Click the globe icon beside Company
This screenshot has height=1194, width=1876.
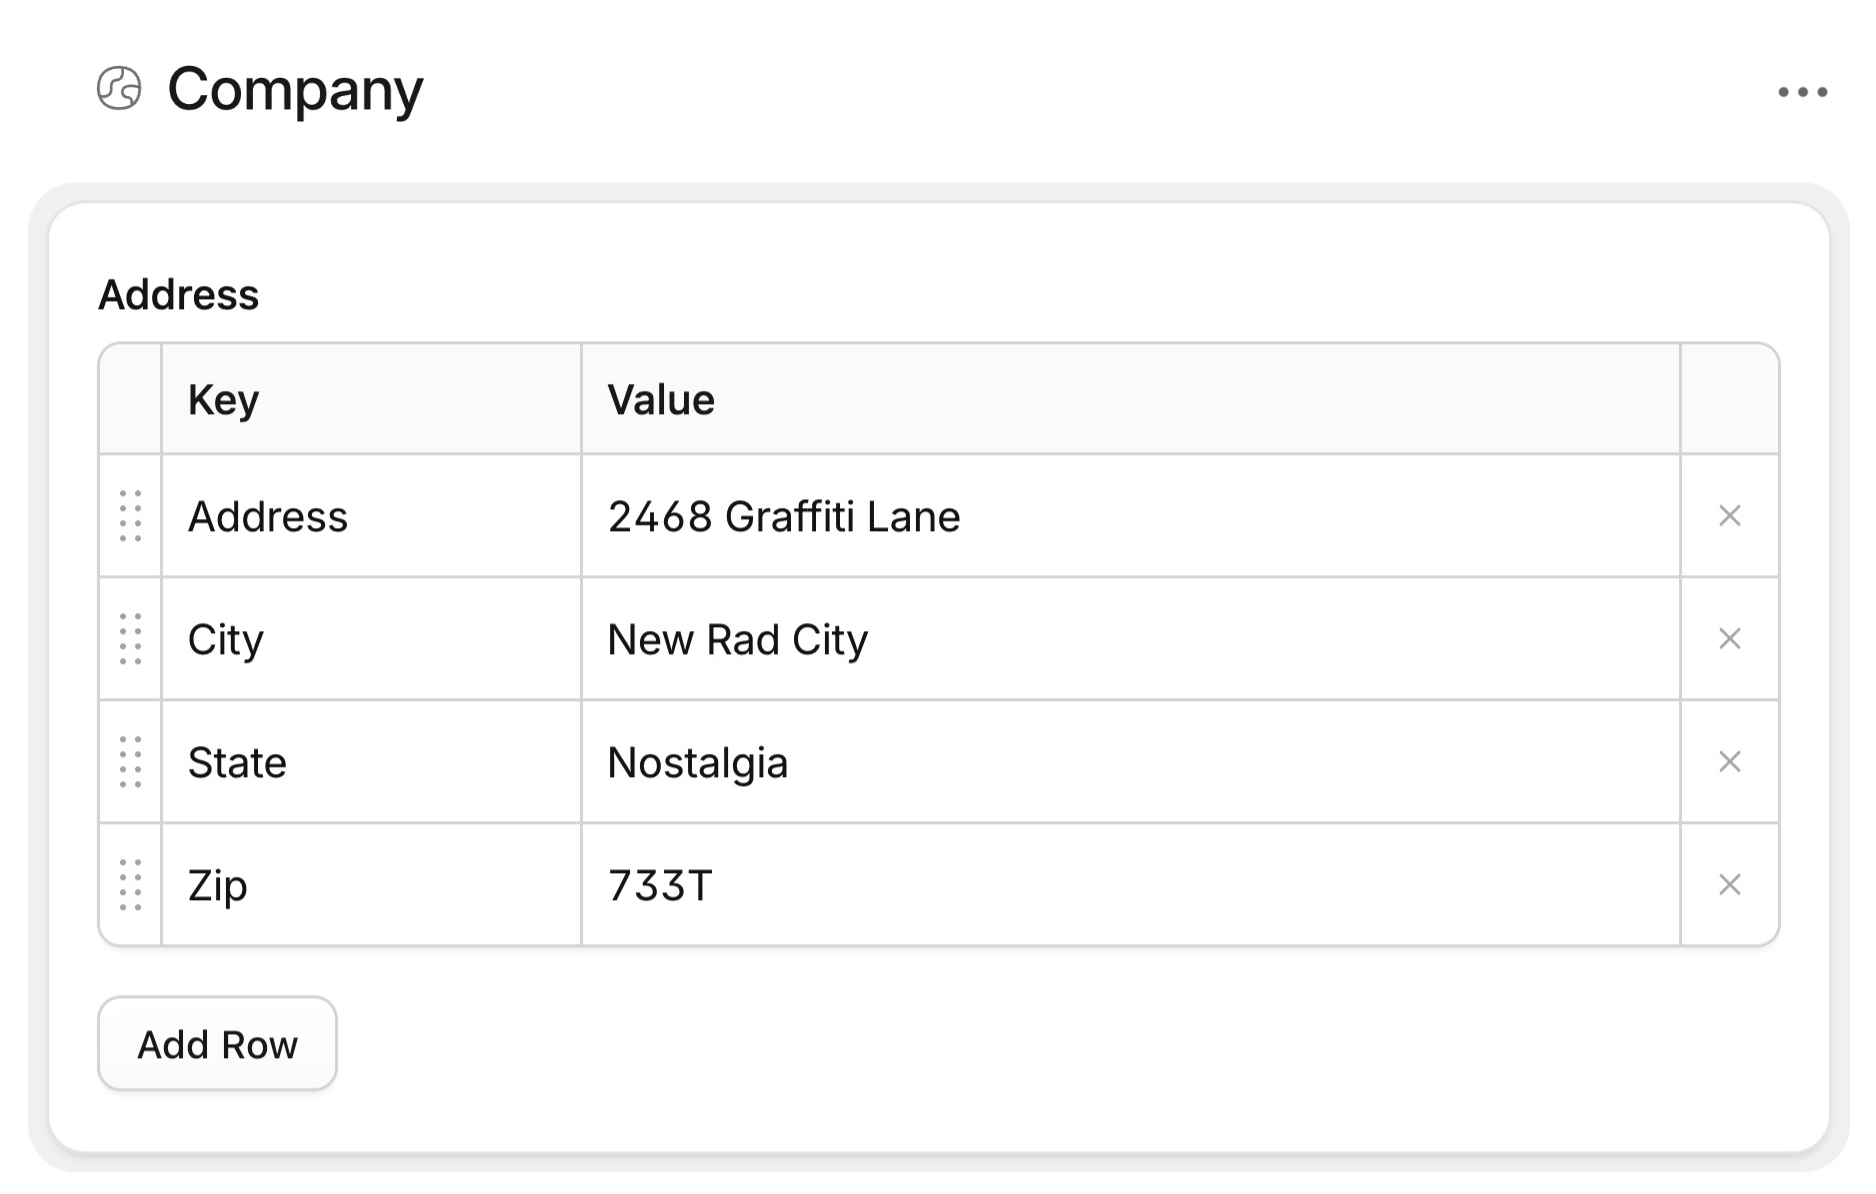pos(117,90)
